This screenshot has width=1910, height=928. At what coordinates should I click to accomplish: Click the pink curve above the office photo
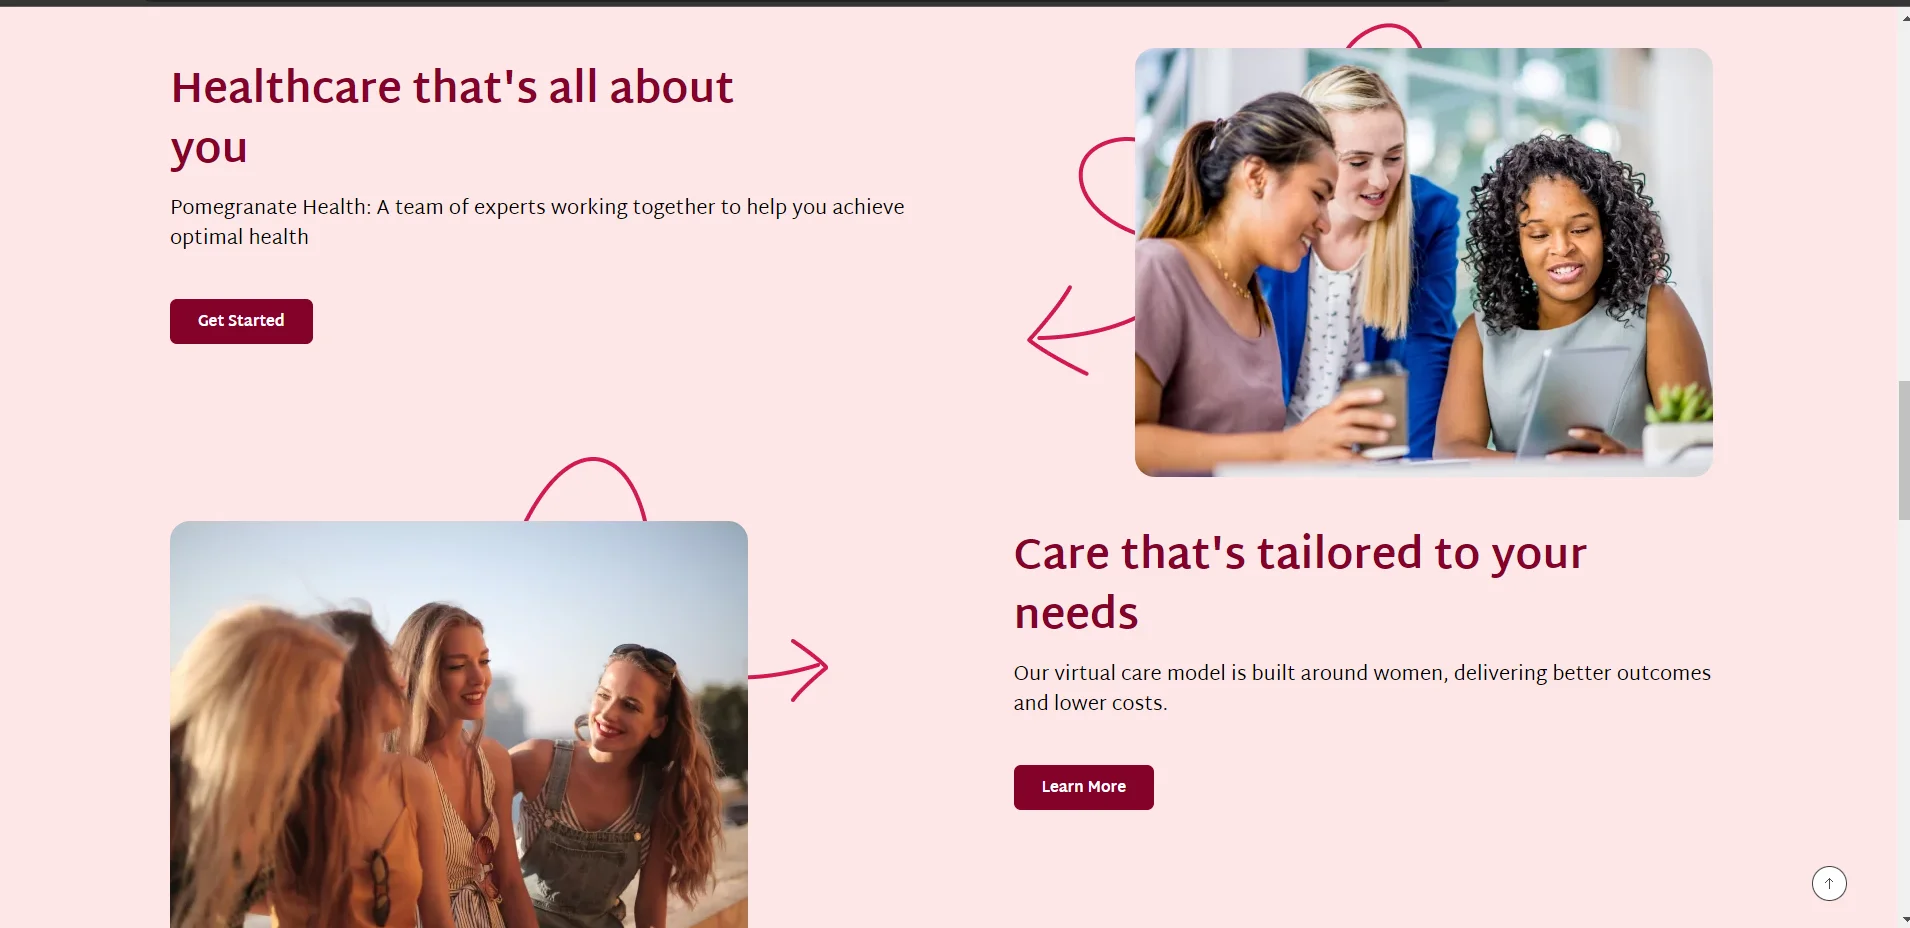tap(1384, 36)
